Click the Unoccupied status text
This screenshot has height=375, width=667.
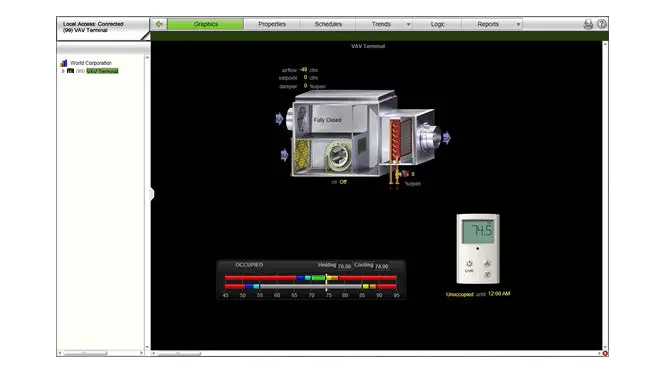[459, 294]
